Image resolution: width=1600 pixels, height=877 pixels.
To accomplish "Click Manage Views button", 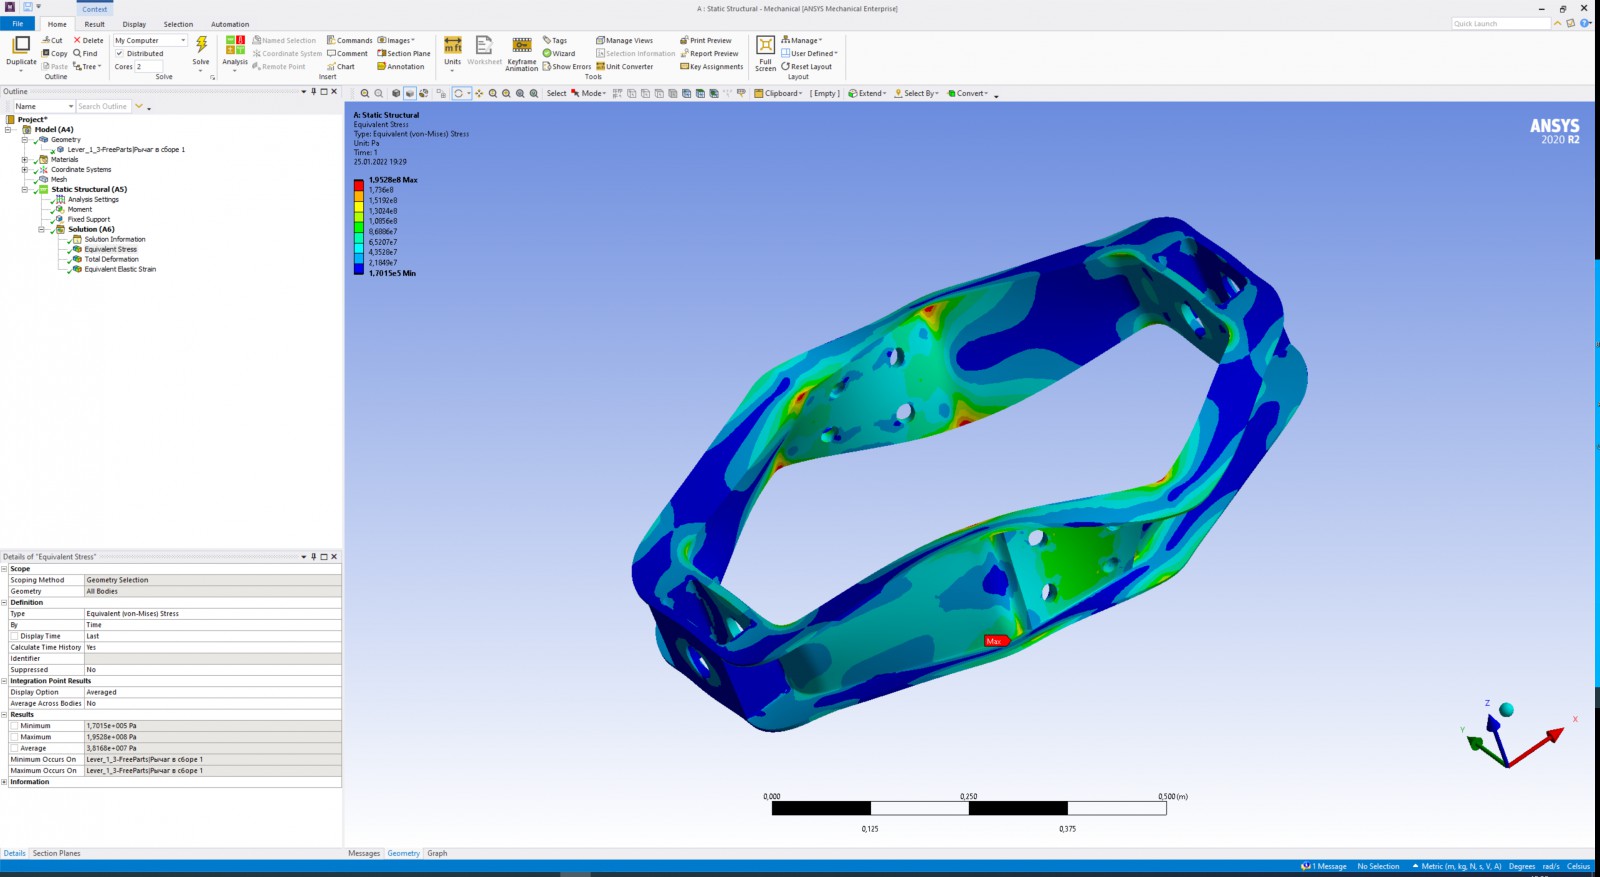I will pyautogui.click(x=625, y=41).
